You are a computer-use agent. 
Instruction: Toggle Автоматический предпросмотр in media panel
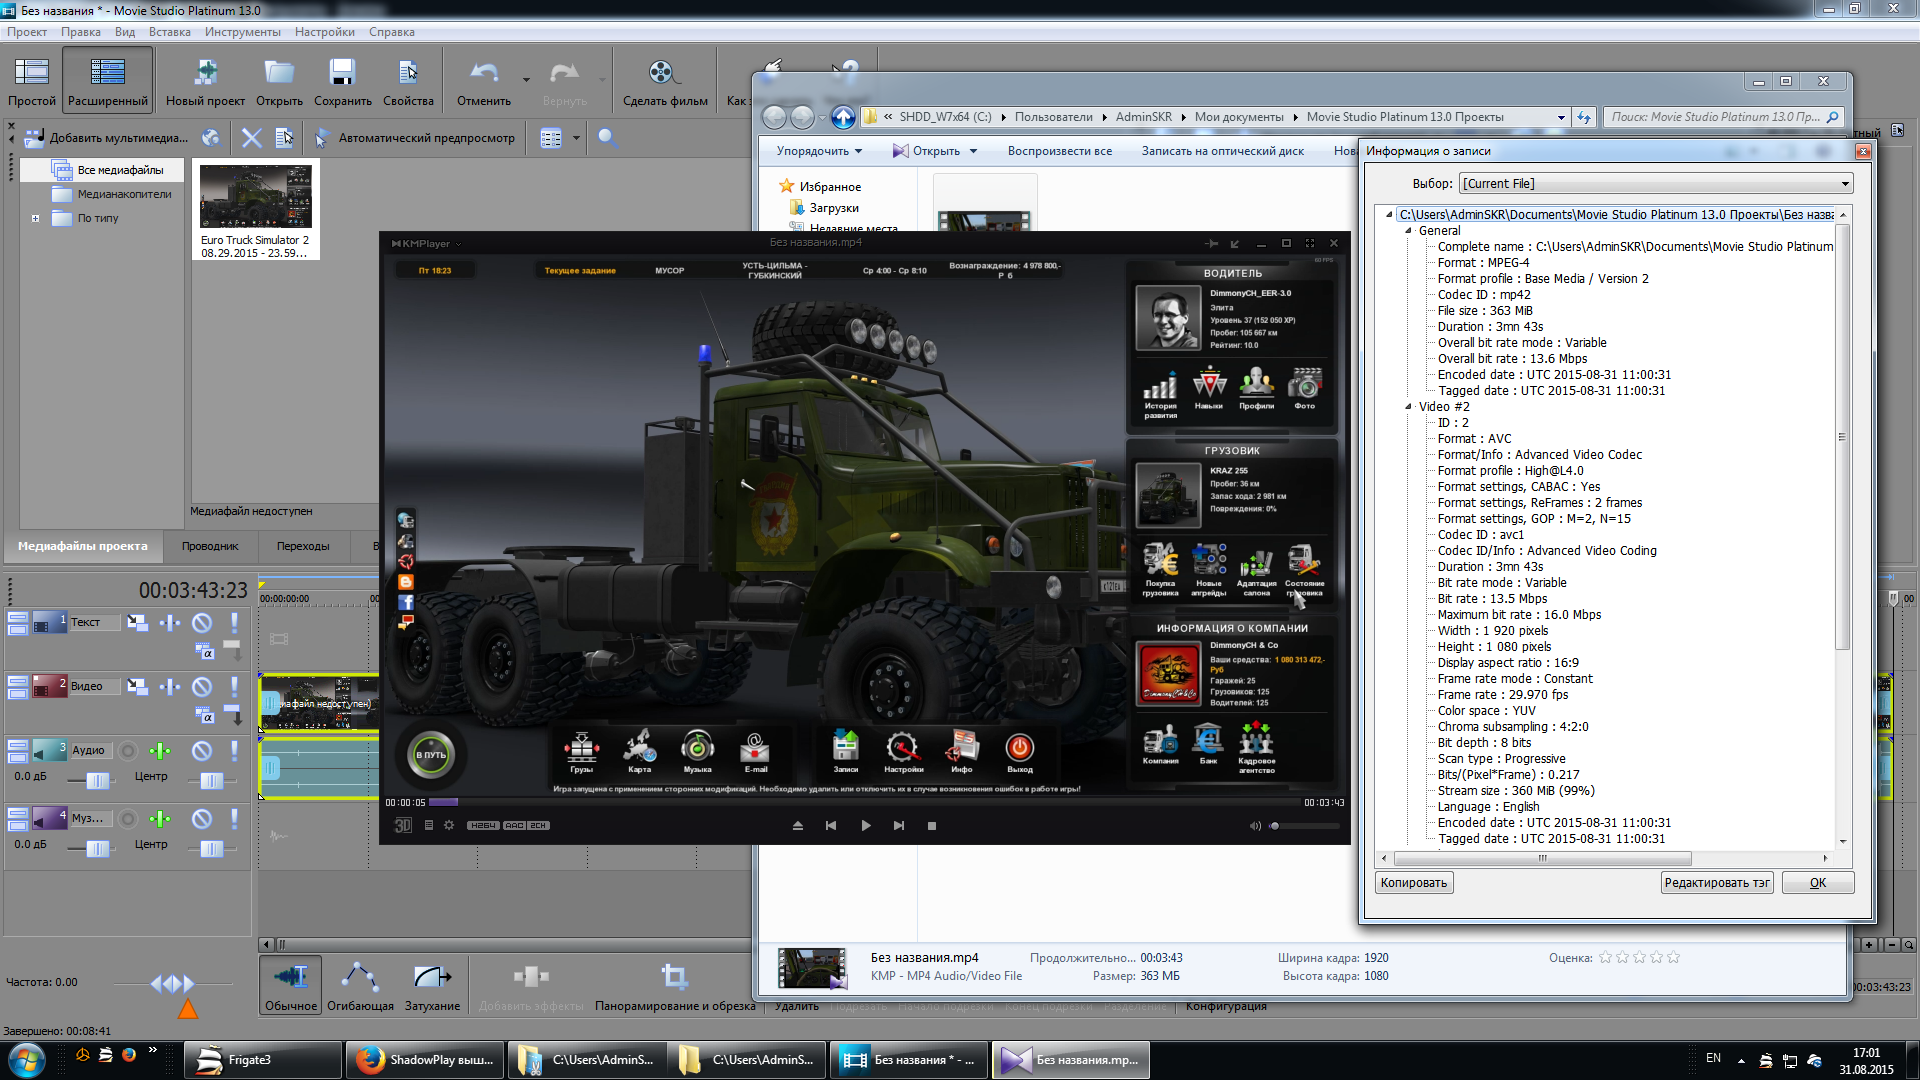coord(416,138)
